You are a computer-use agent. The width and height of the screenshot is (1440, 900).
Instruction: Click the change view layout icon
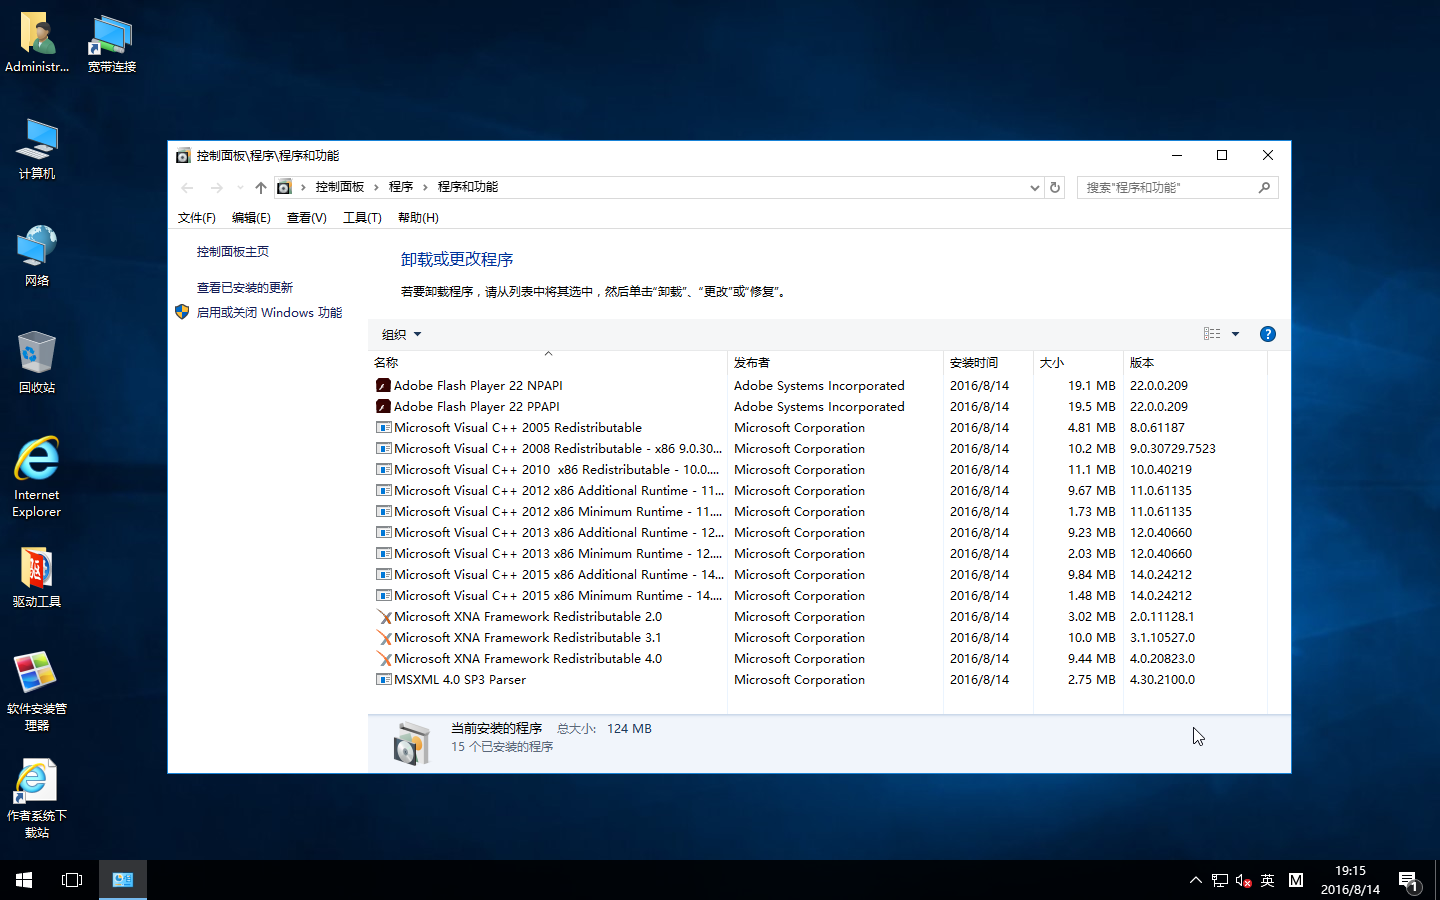click(1212, 334)
